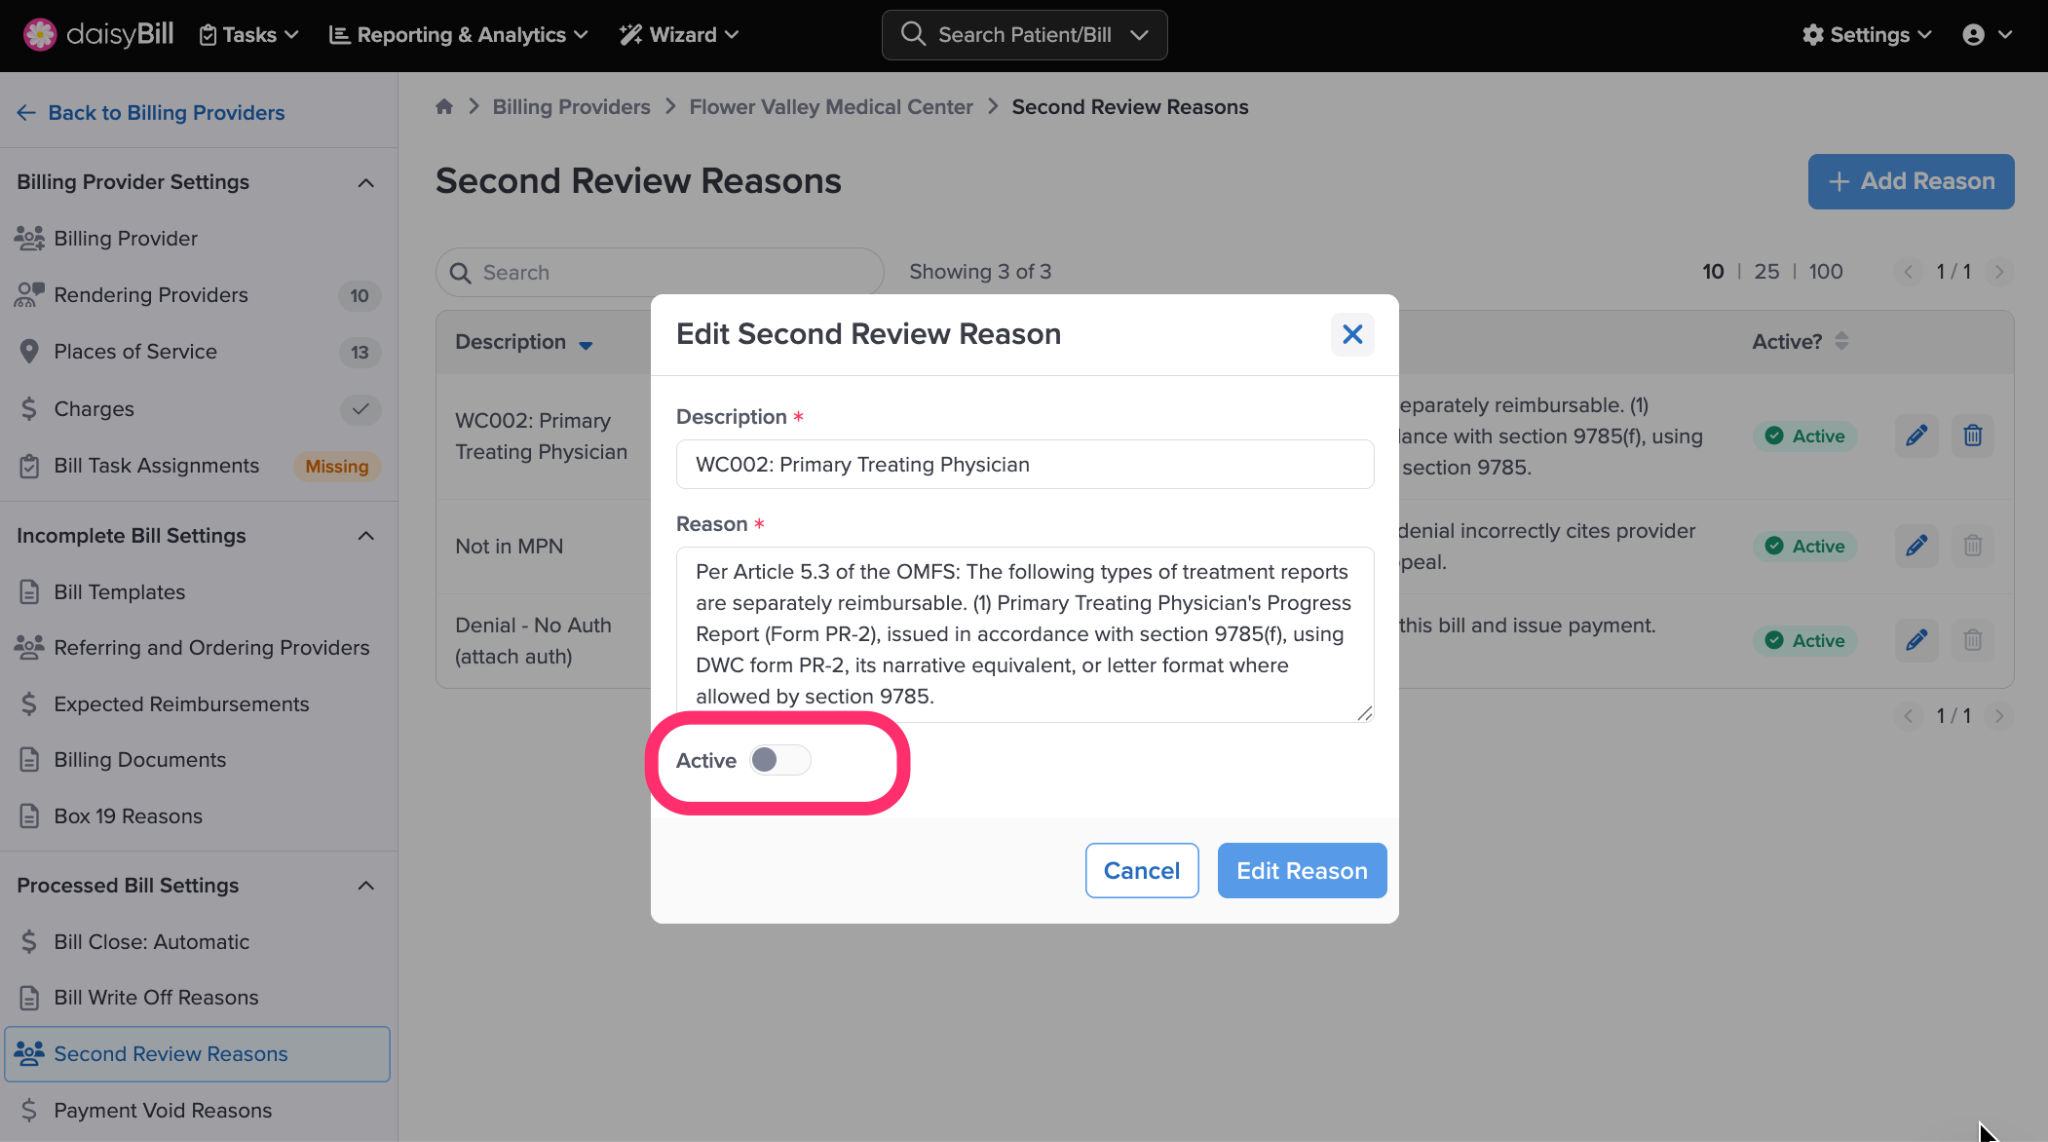Click the Places of Service pin icon
This screenshot has height=1142, width=2048.
[29, 352]
